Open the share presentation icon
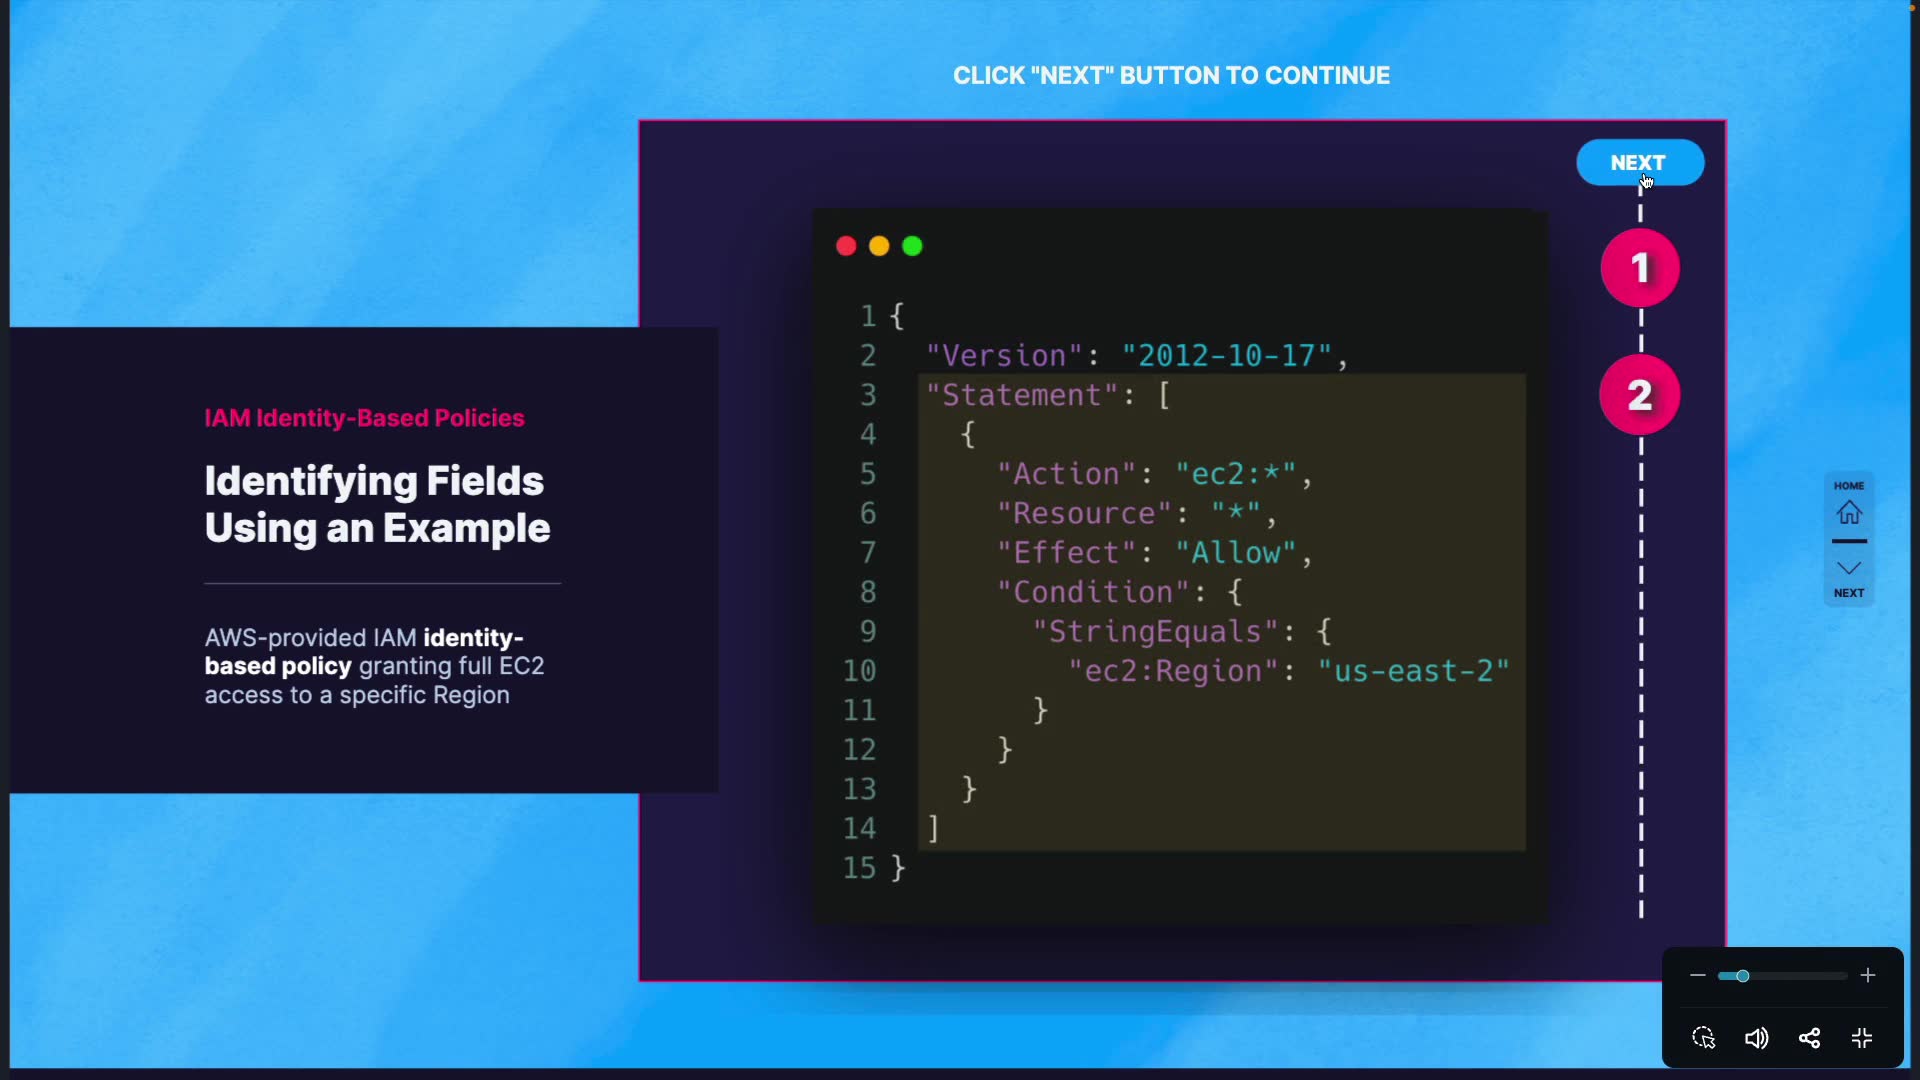This screenshot has width=1920, height=1080. 1809,1038
